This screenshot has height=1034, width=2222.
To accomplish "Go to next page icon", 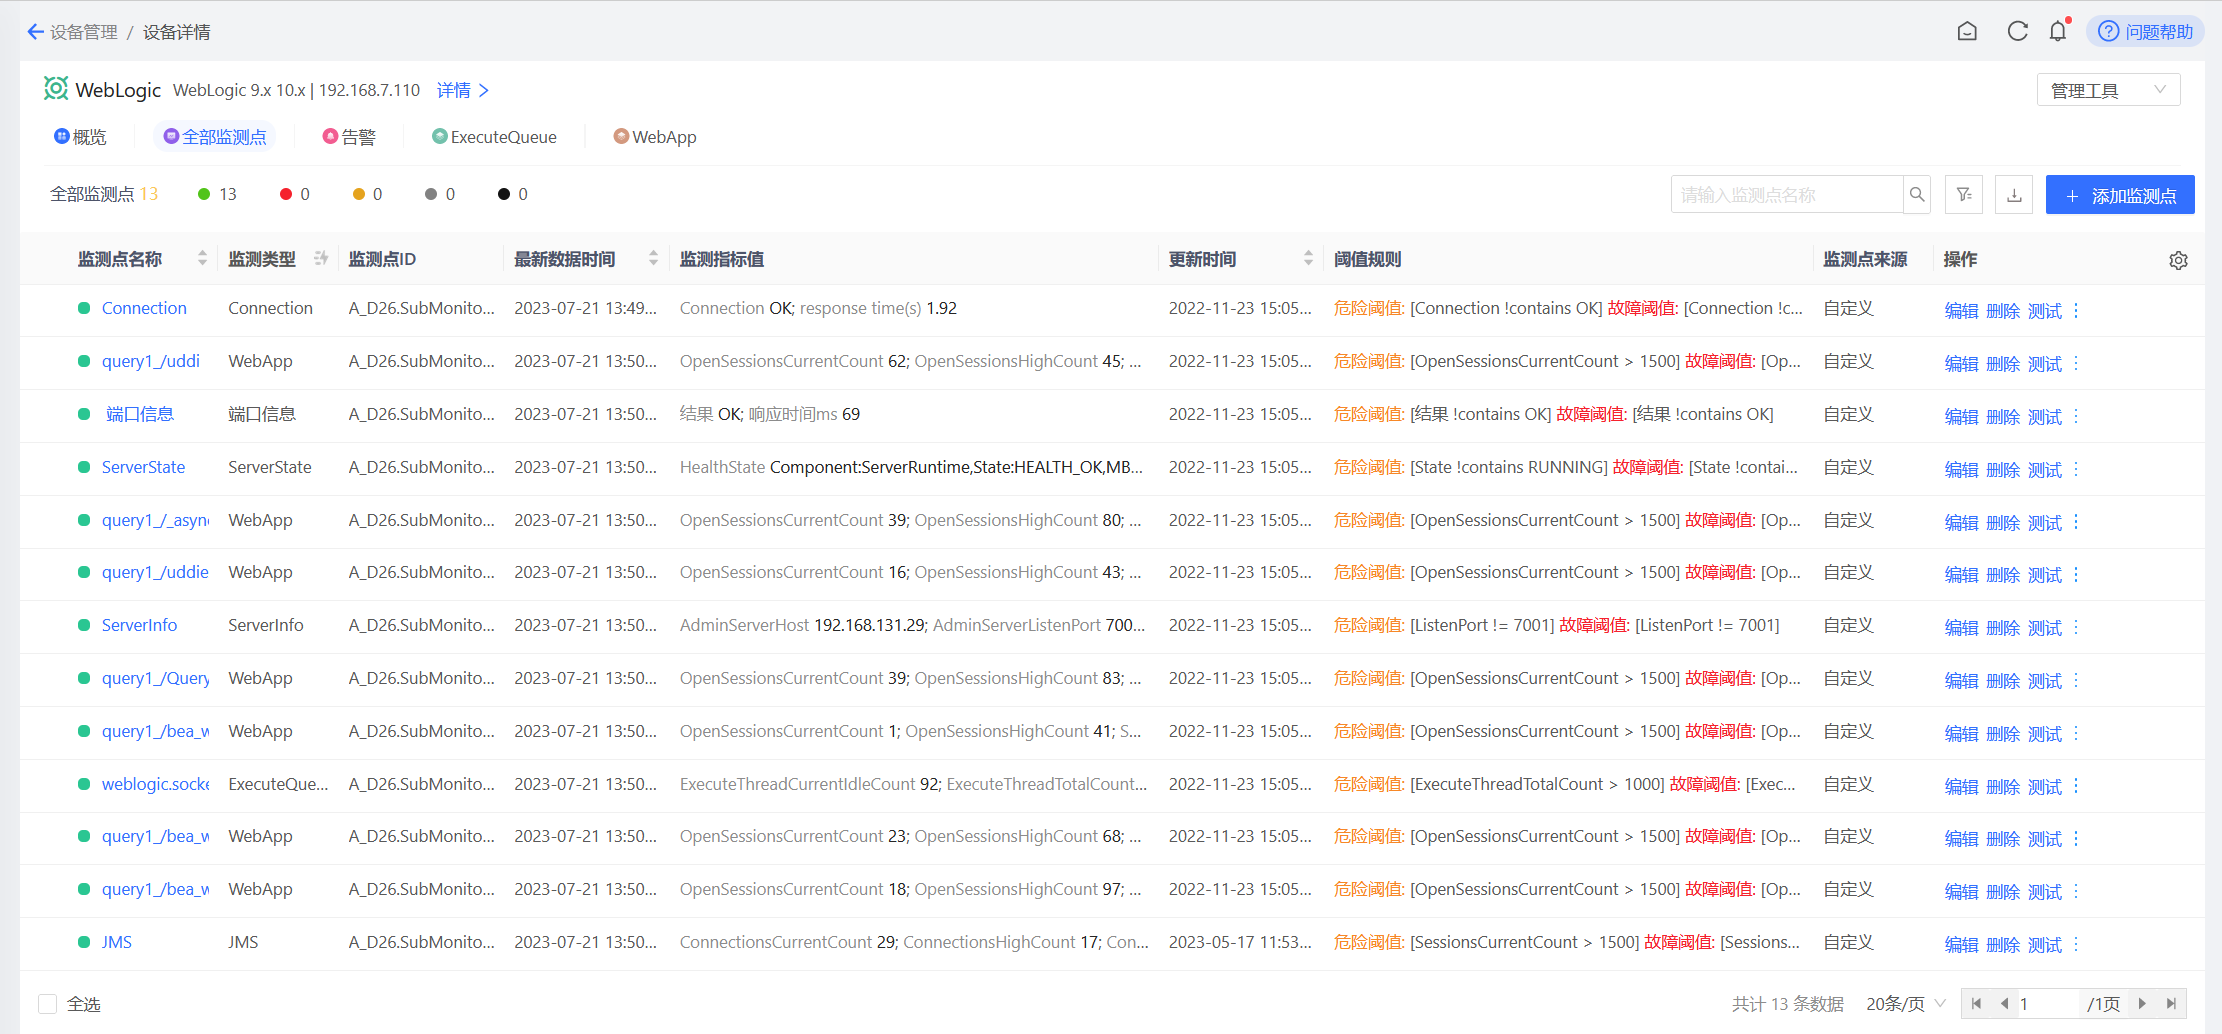I will point(2142,1004).
